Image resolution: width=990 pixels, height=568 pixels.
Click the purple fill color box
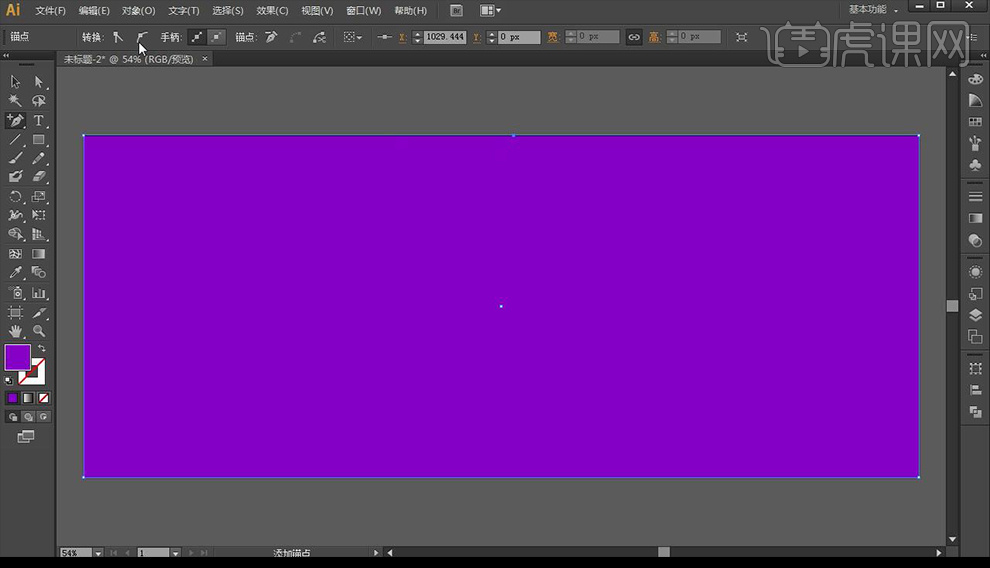click(17, 357)
